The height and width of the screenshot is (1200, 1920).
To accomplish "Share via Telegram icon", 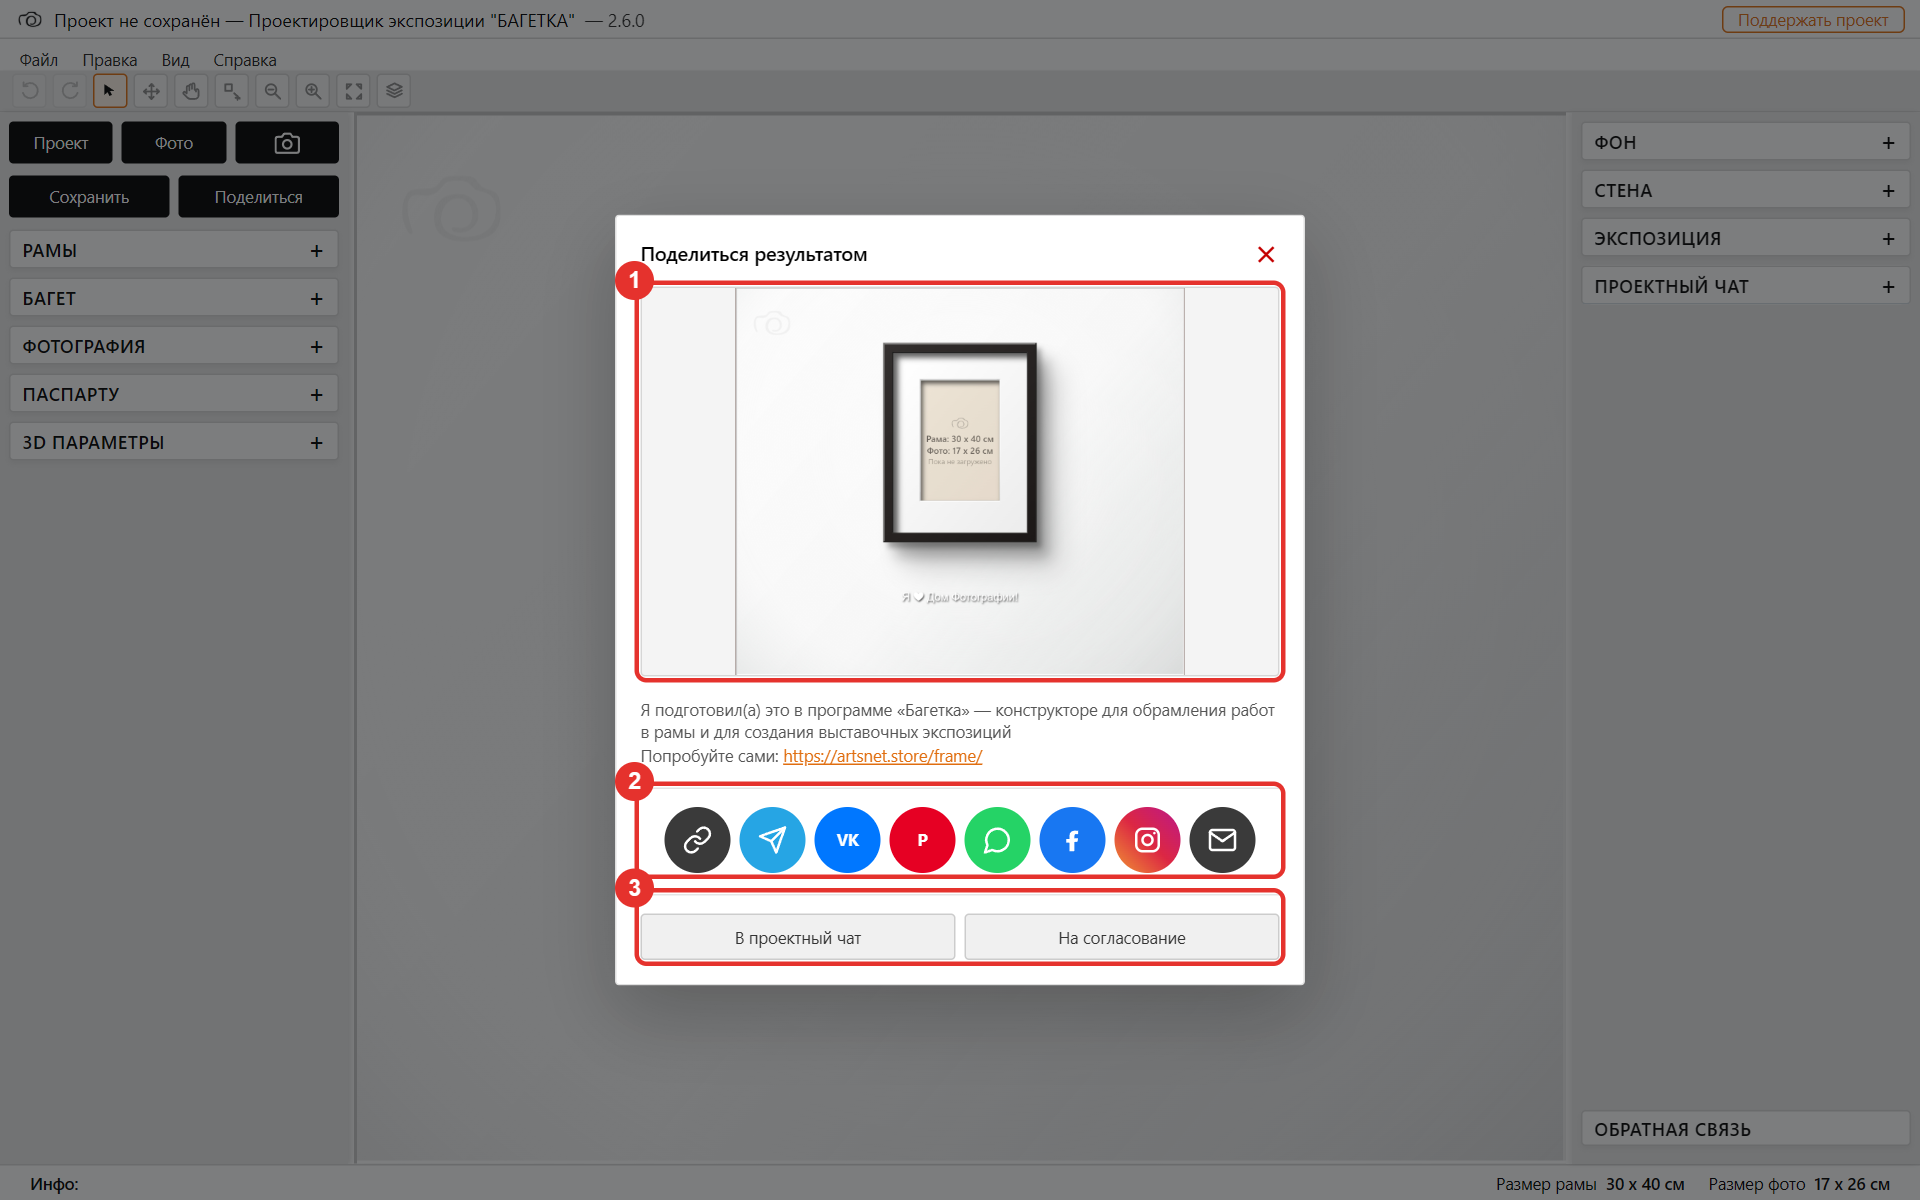I will tap(772, 840).
